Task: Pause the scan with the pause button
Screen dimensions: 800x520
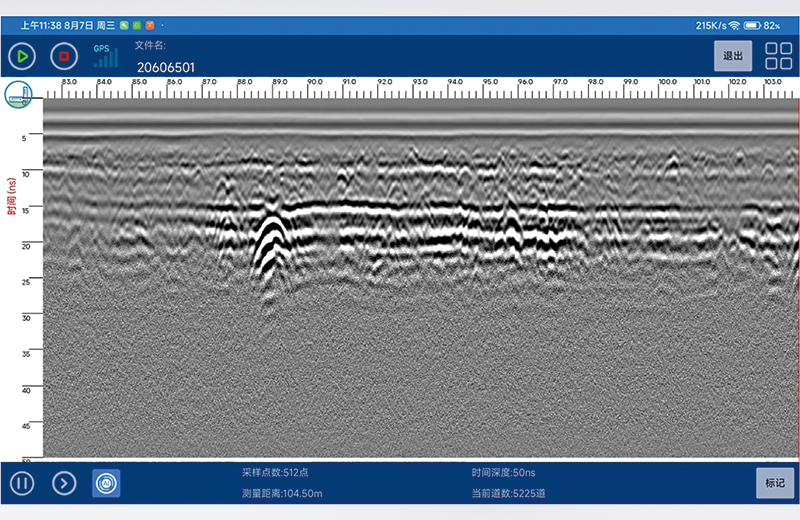Action: pyautogui.click(x=22, y=484)
